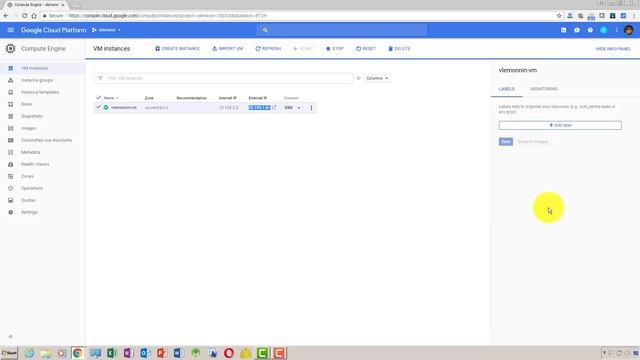Open the row's three-dot more actions menu
This screenshot has height=360, width=640.
(x=311, y=108)
